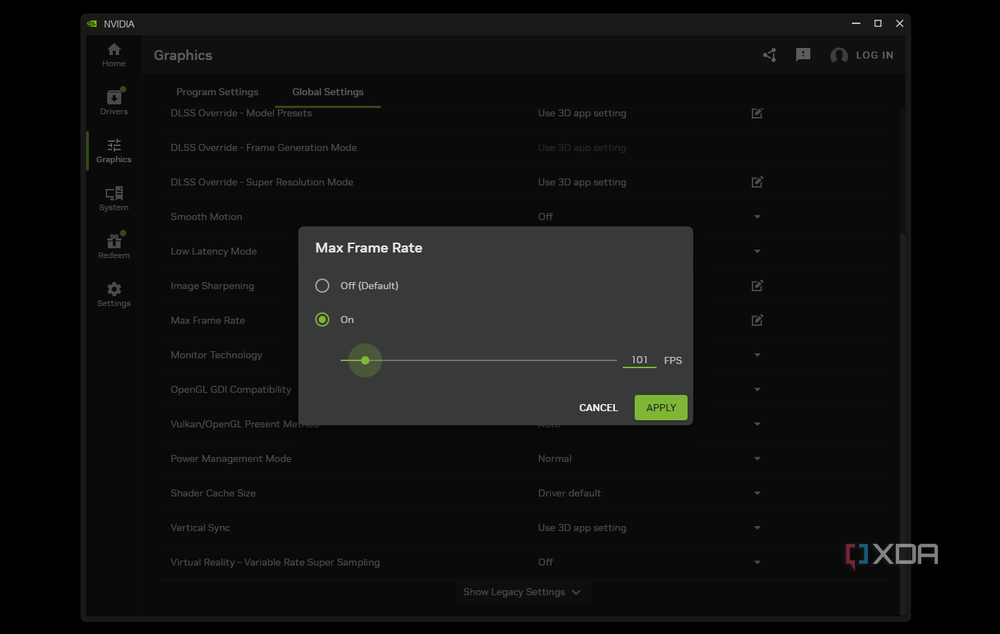The image size is (1000, 634).
Task: Click the APPLY button
Action: (661, 408)
